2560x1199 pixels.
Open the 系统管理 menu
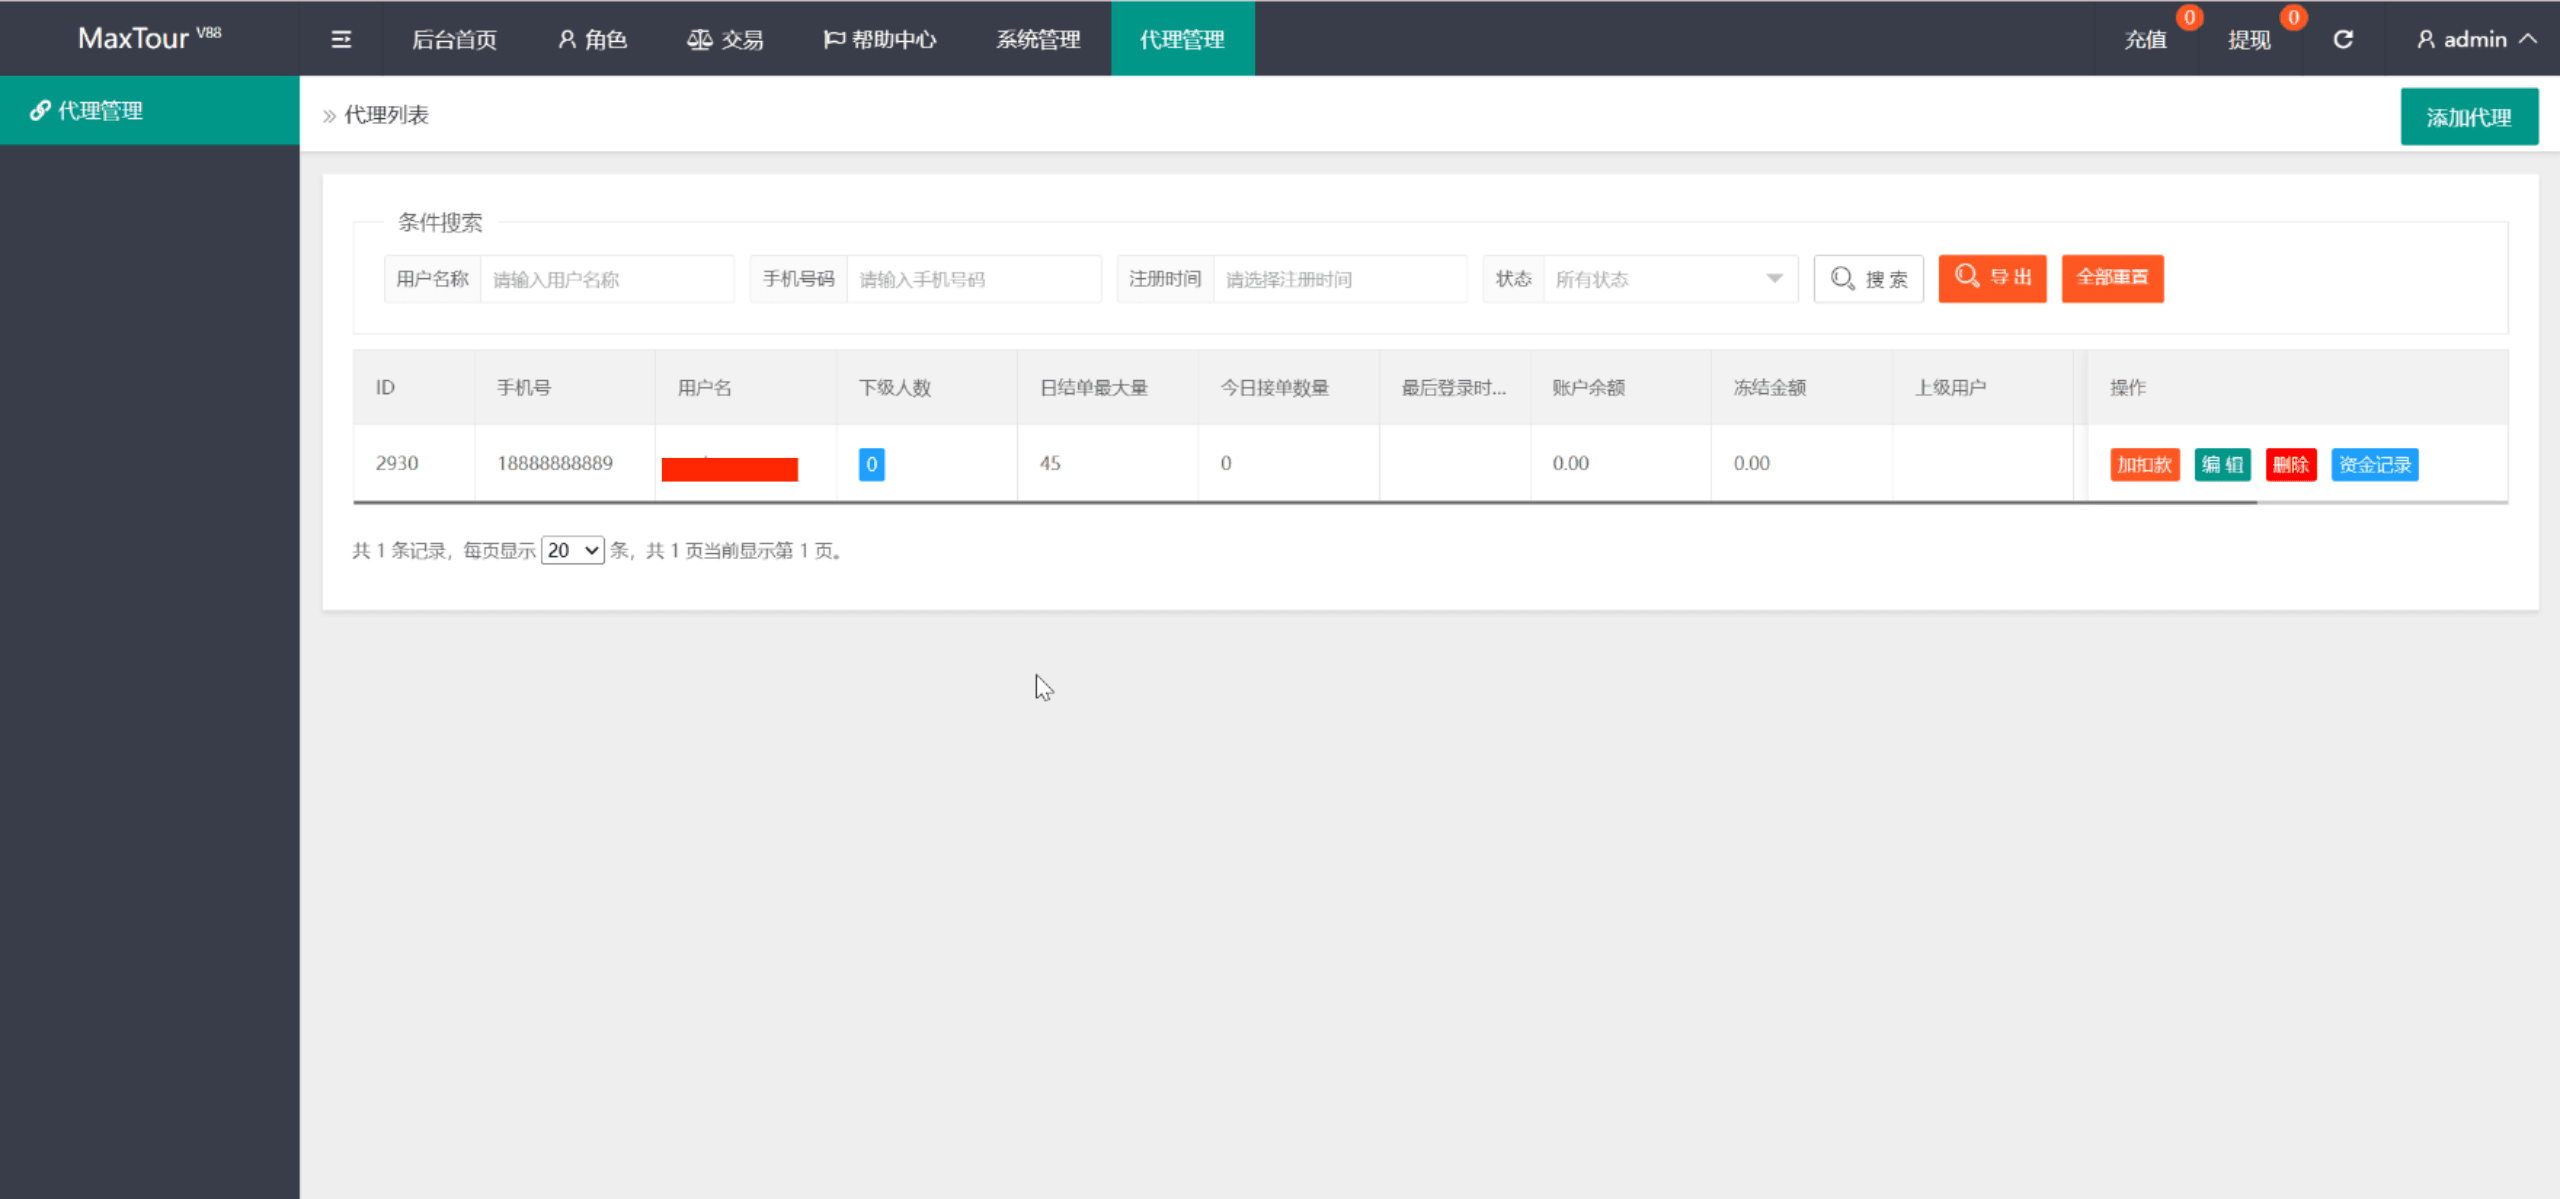click(x=1038, y=39)
